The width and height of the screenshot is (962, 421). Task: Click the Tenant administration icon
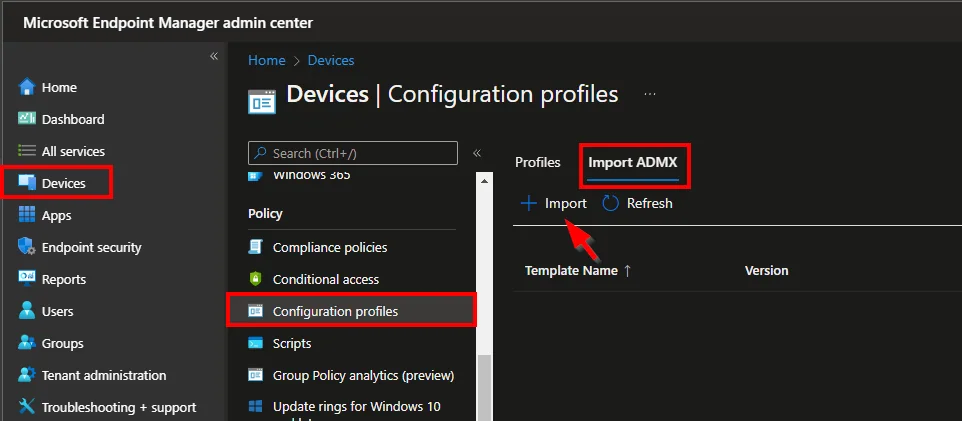(x=27, y=375)
